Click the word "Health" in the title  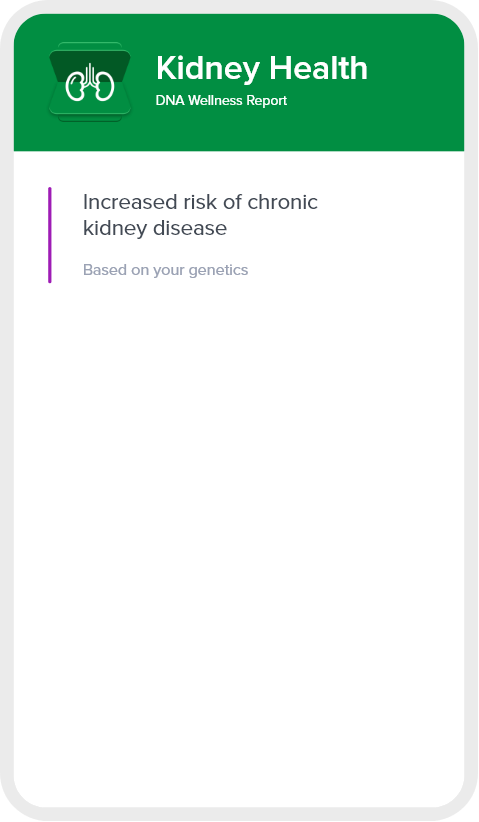[319, 68]
